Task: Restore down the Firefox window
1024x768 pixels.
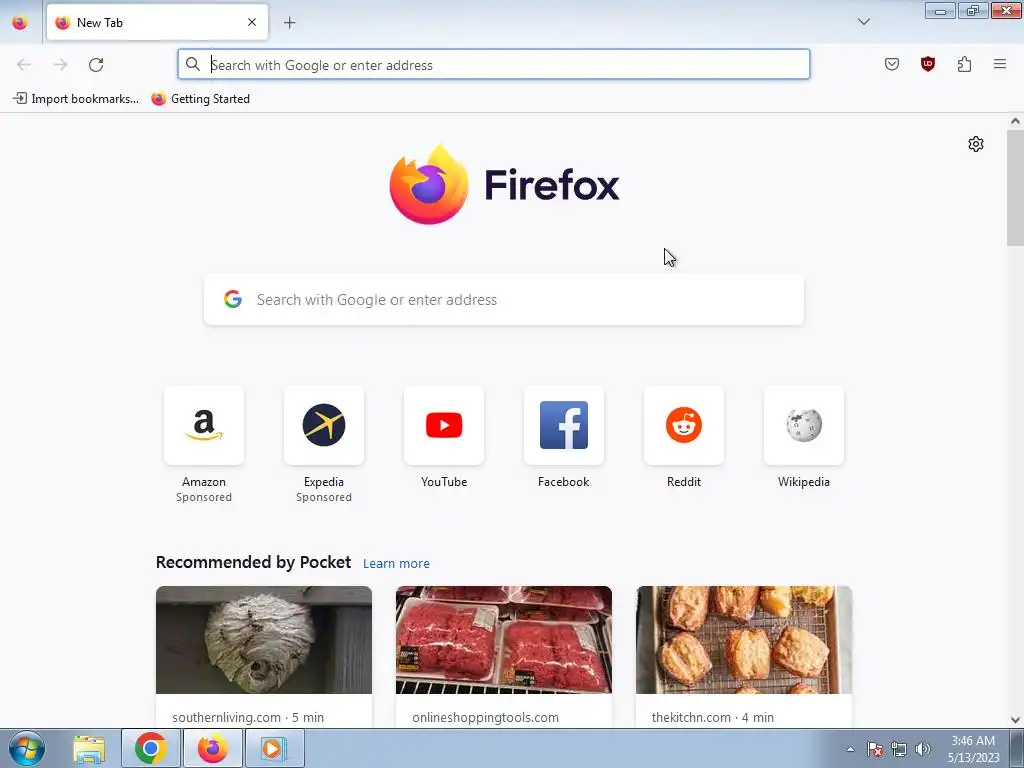Action: click(973, 10)
